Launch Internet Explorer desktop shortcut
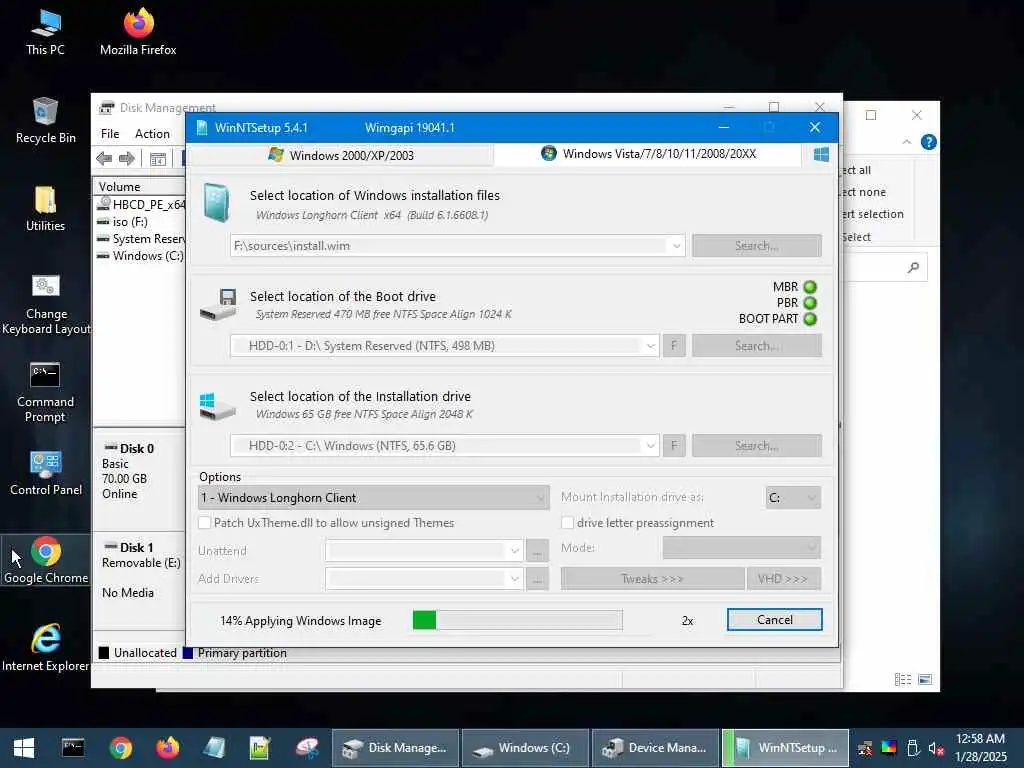1024x768 pixels. click(45, 648)
